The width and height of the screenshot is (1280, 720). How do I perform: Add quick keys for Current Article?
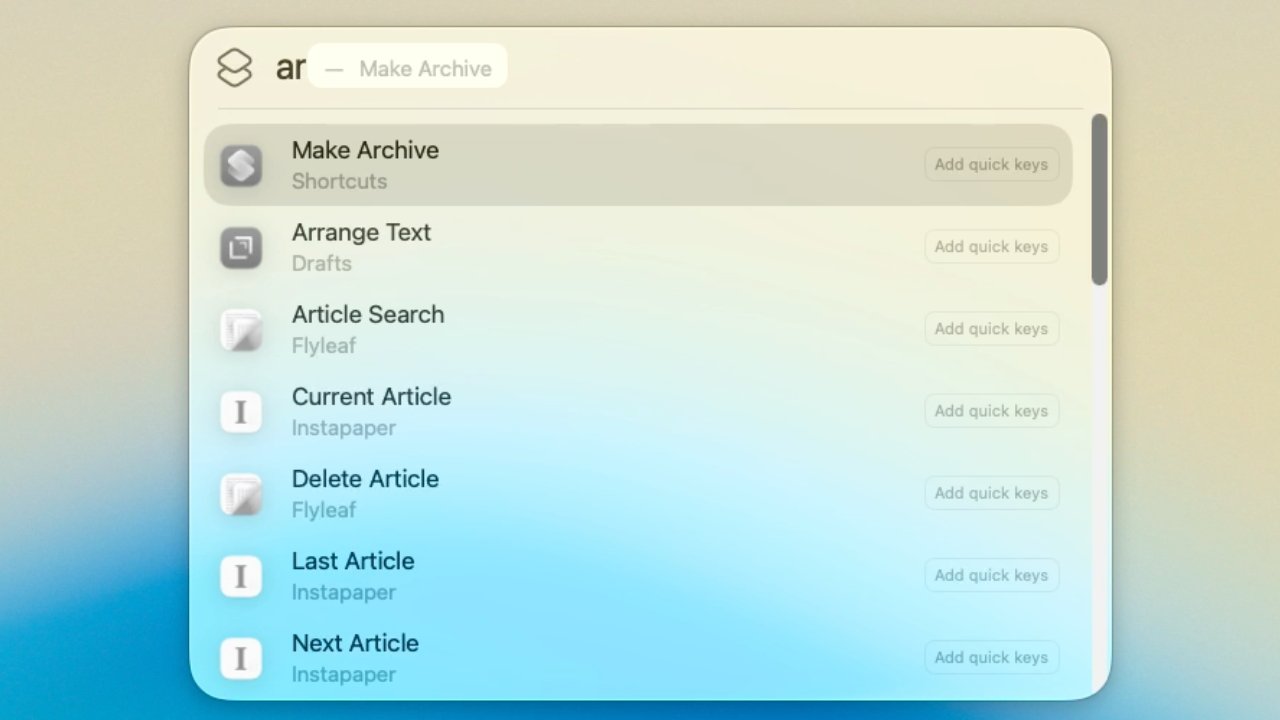tap(991, 411)
